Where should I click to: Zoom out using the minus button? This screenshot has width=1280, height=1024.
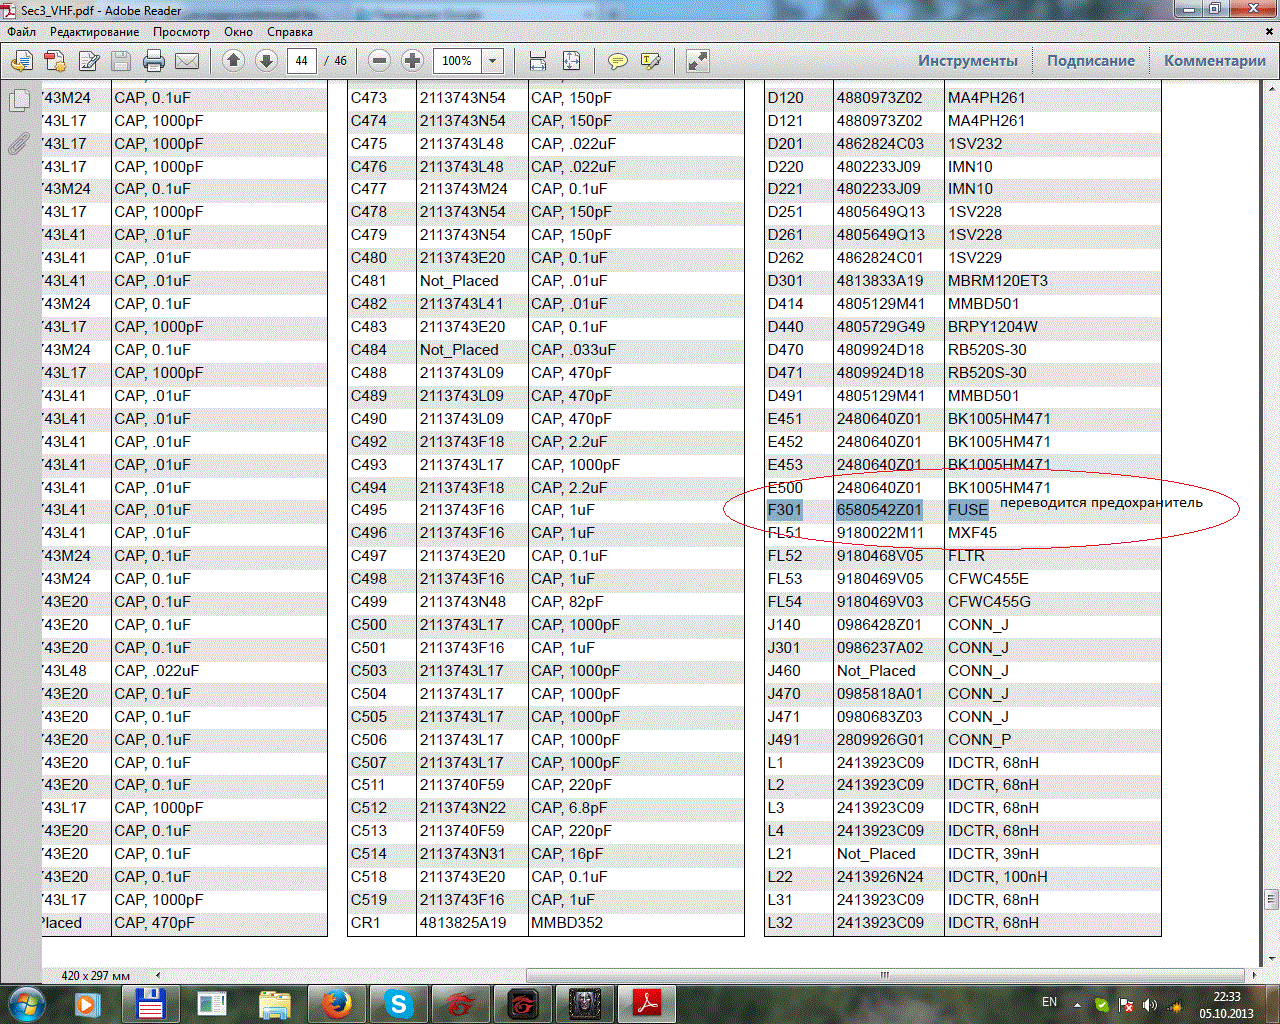tap(379, 61)
